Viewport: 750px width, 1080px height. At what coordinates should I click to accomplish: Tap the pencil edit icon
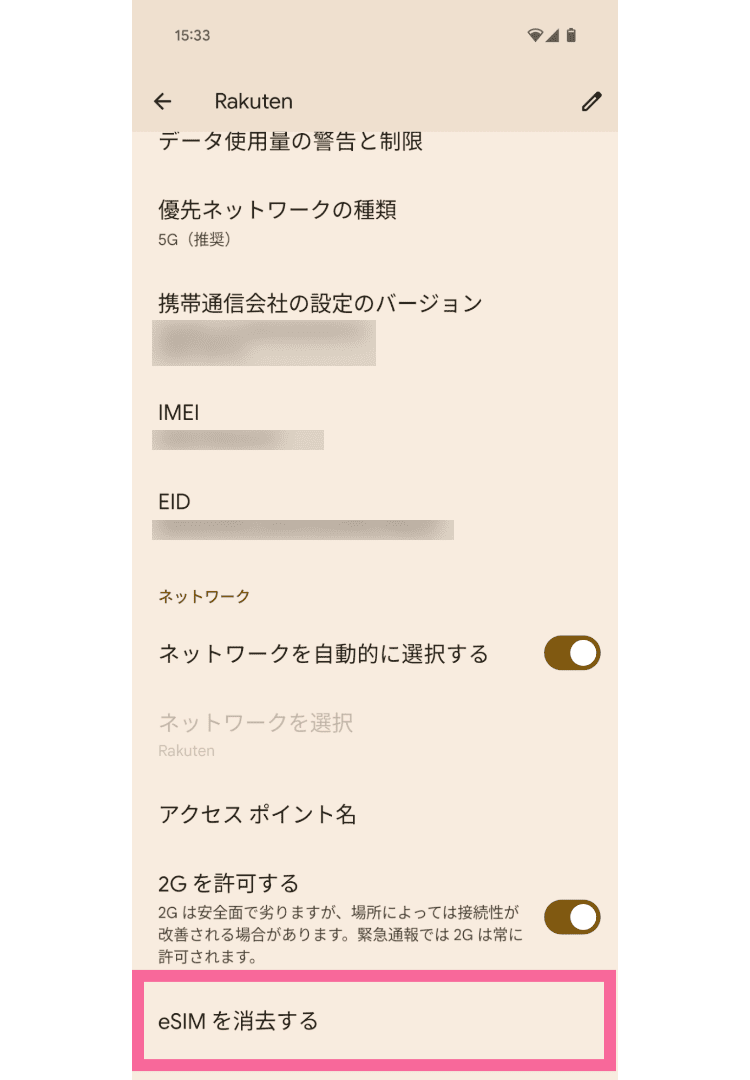point(592,101)
